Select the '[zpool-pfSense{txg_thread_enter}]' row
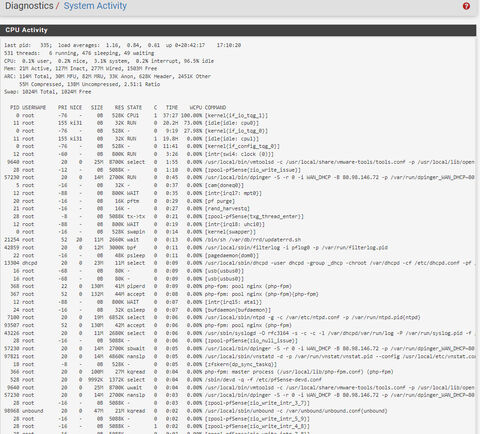 [157, 216]
